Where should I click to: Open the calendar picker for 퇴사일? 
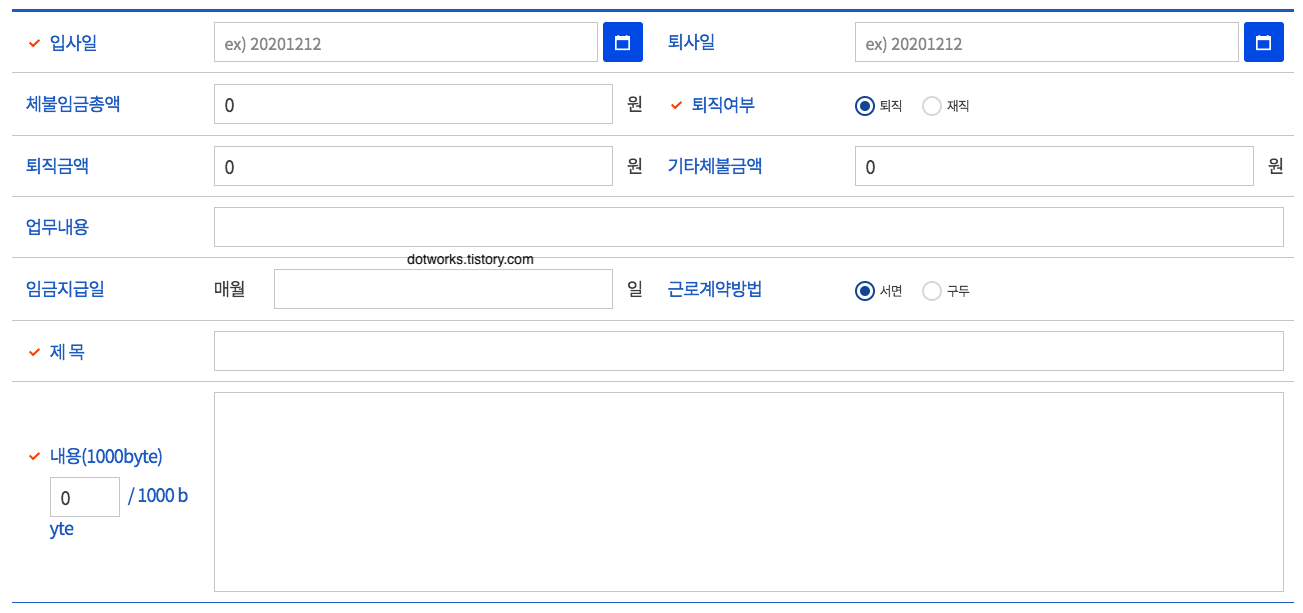pyautogui.click(x=1264, y=42)
